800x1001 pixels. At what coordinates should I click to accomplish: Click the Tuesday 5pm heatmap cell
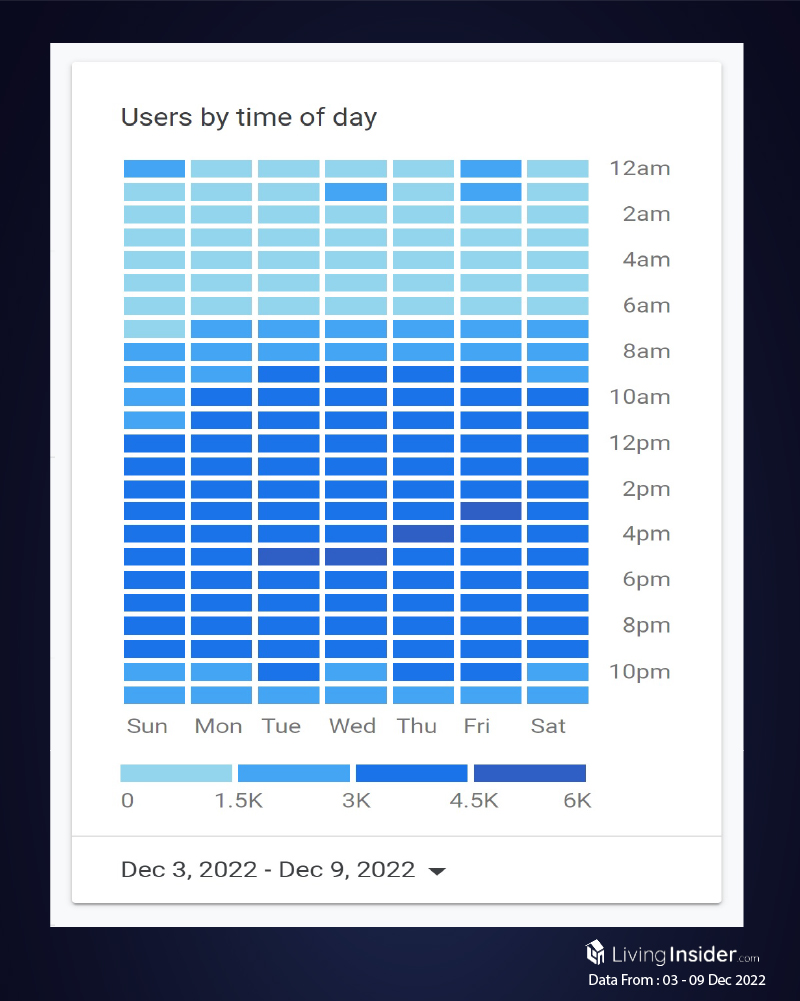[x=289, y=557]
